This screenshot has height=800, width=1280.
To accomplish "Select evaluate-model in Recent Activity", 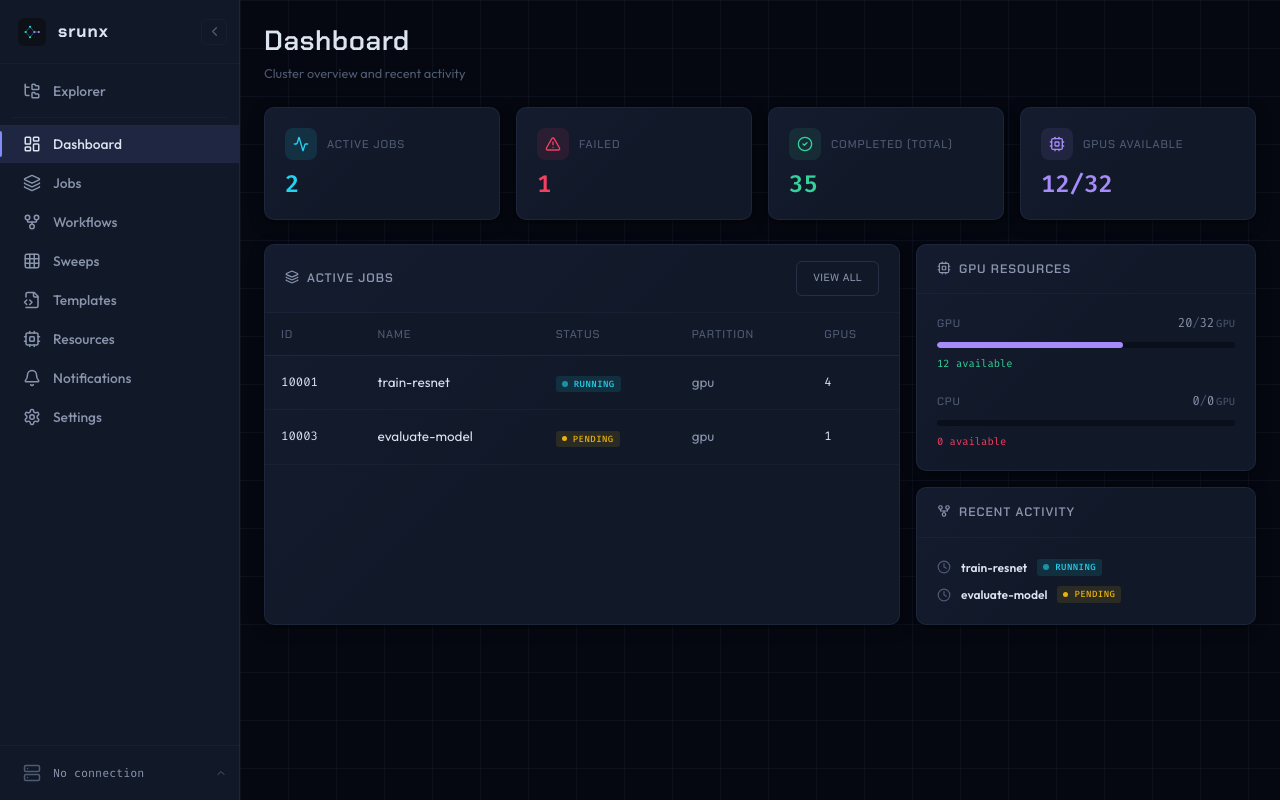I will (x=1004, y=595).
